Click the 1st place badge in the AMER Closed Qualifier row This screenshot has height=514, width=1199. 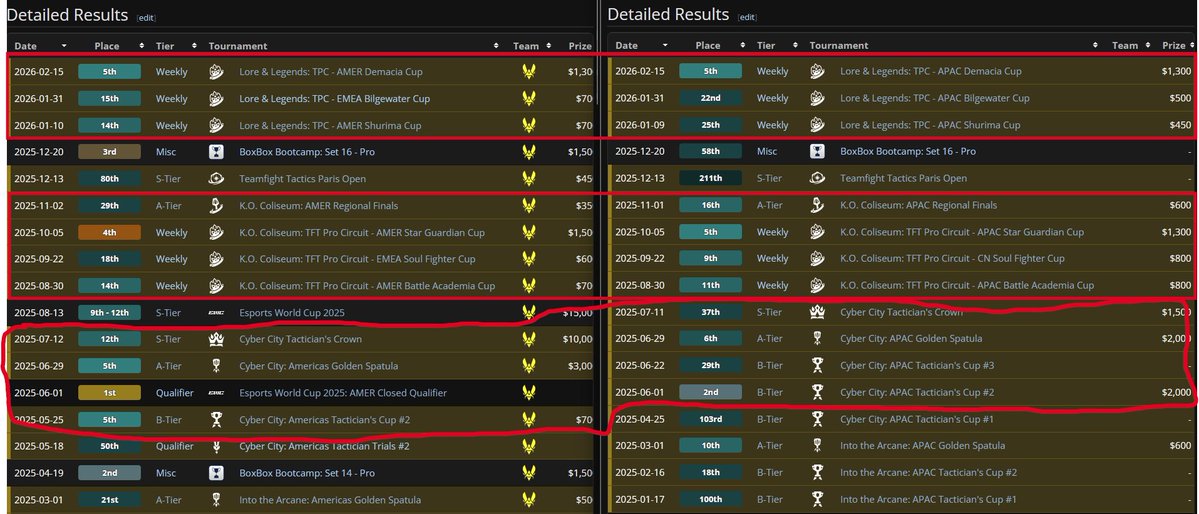click(109, 392)
